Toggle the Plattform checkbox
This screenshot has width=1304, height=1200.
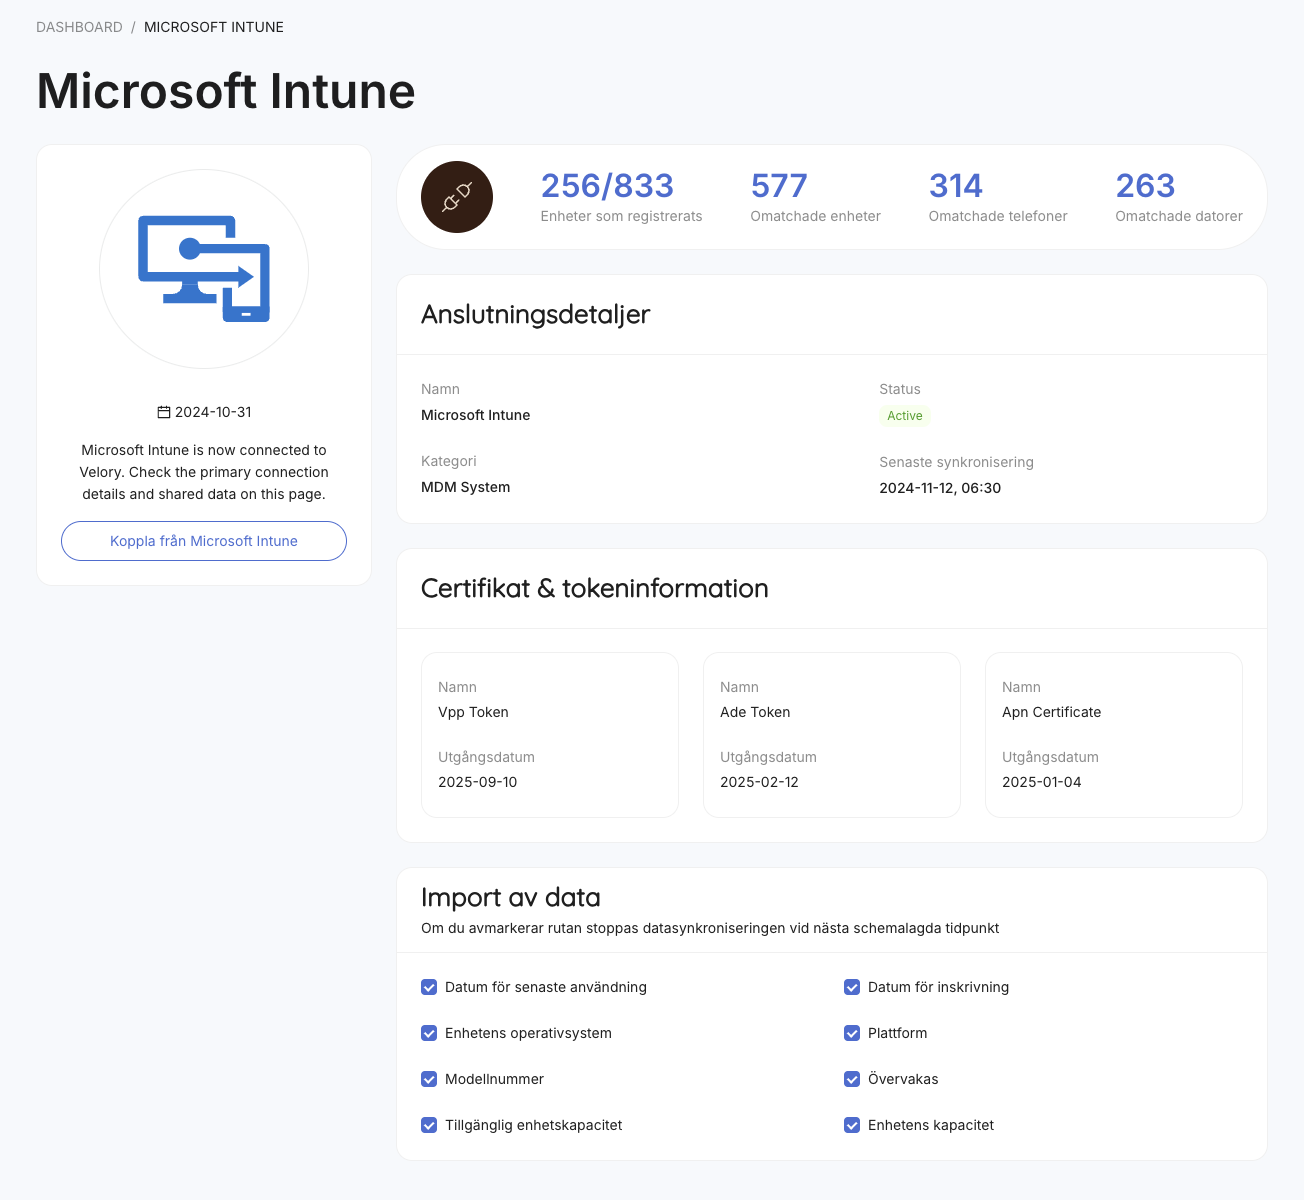[x=852, y=1033]
